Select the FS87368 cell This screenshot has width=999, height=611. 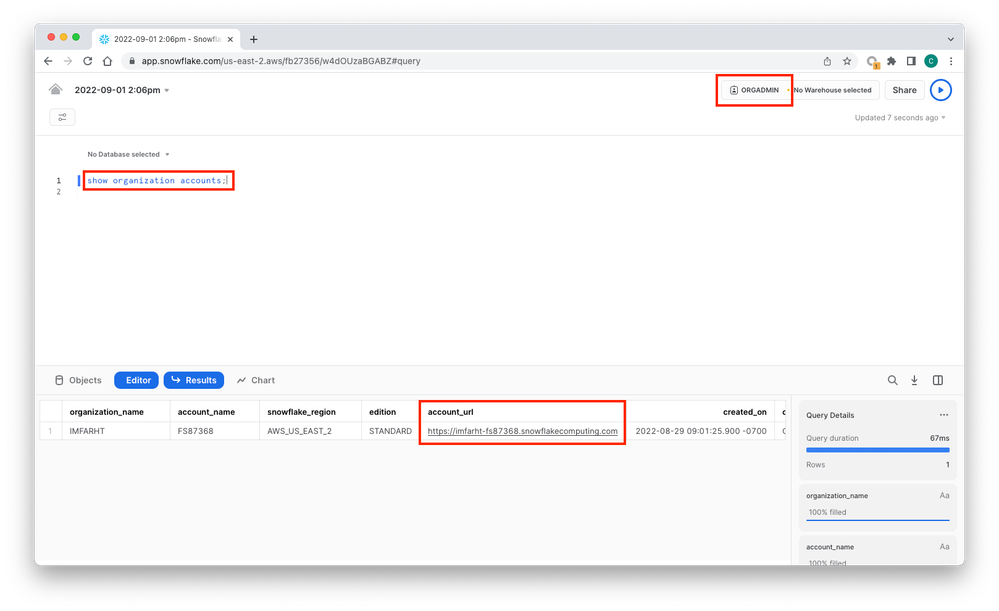click(215, 431)
